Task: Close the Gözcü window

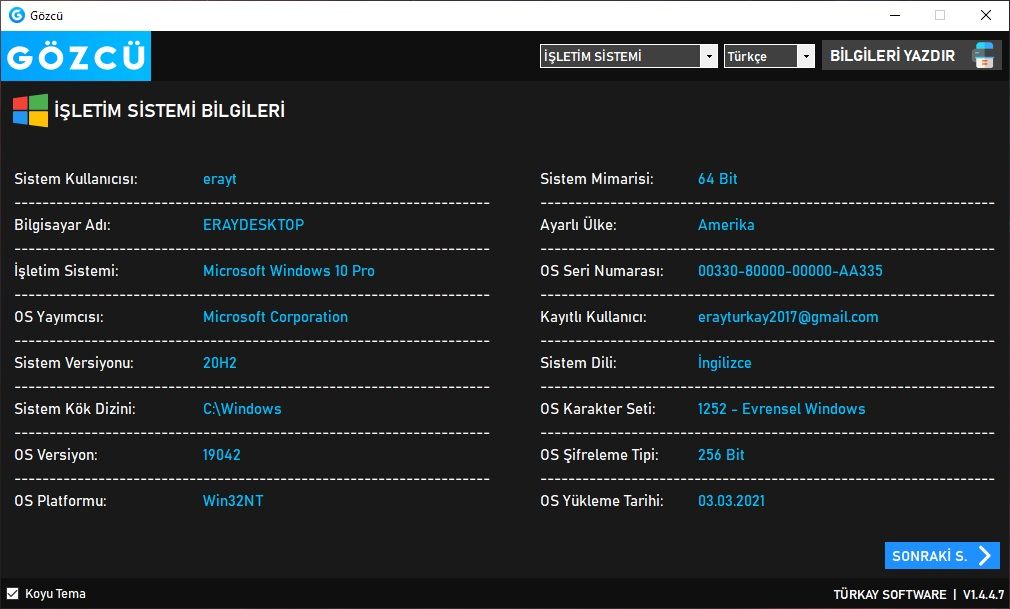Action: click(x=986, y=15)
